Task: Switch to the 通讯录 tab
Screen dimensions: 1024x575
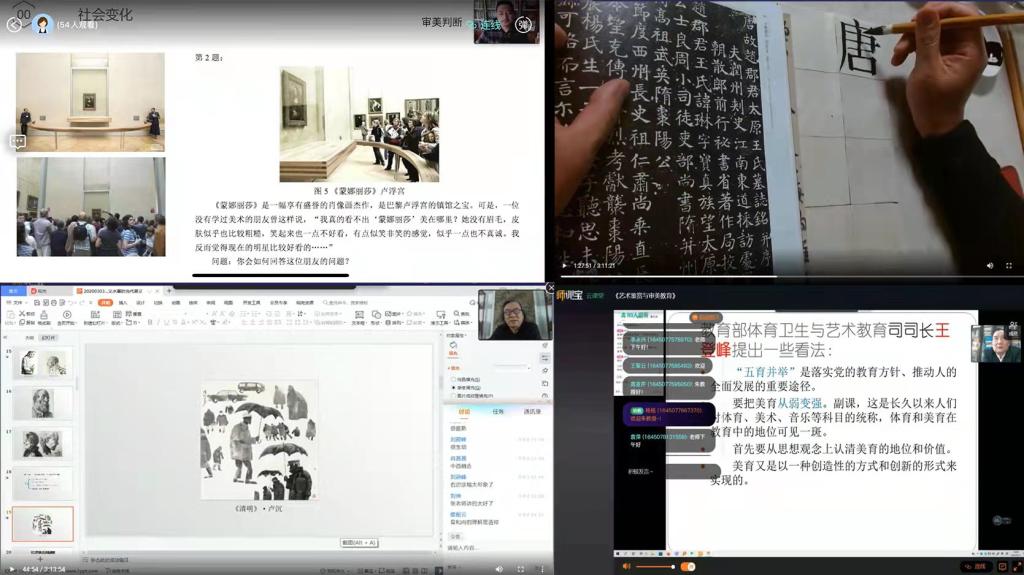Action: tap(532, 412)
